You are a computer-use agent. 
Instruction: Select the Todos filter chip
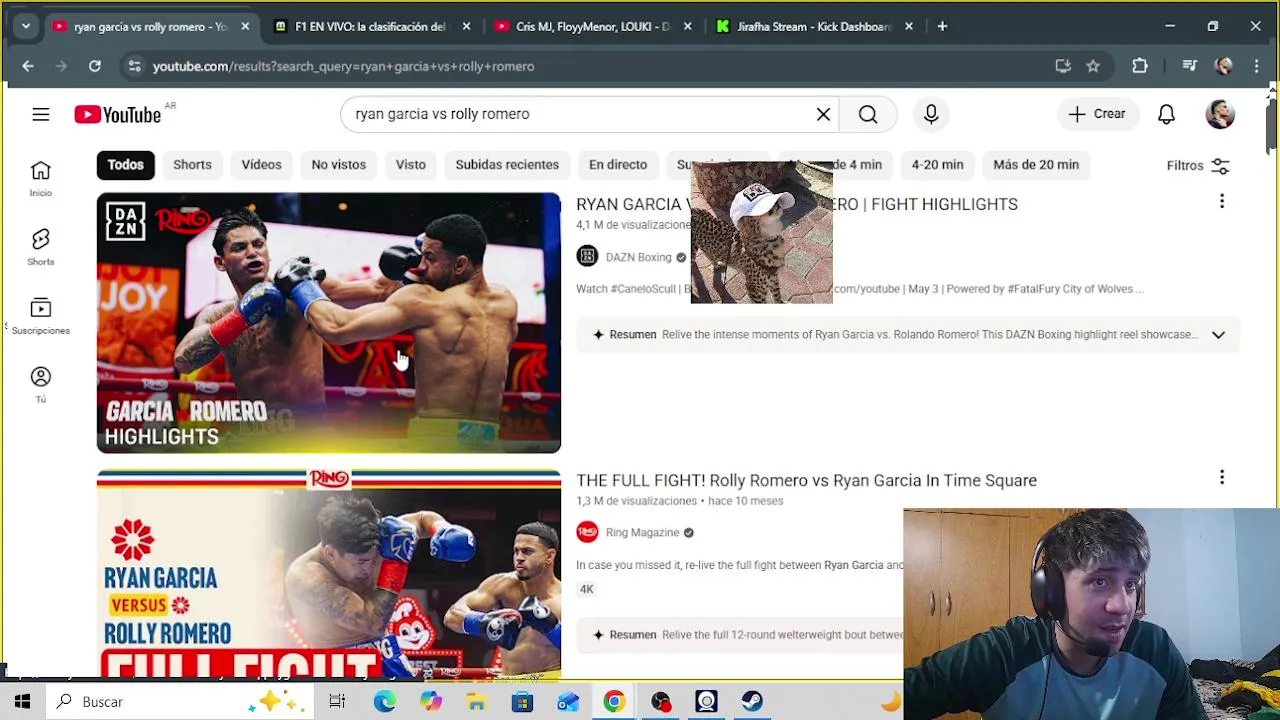[126, 164]
